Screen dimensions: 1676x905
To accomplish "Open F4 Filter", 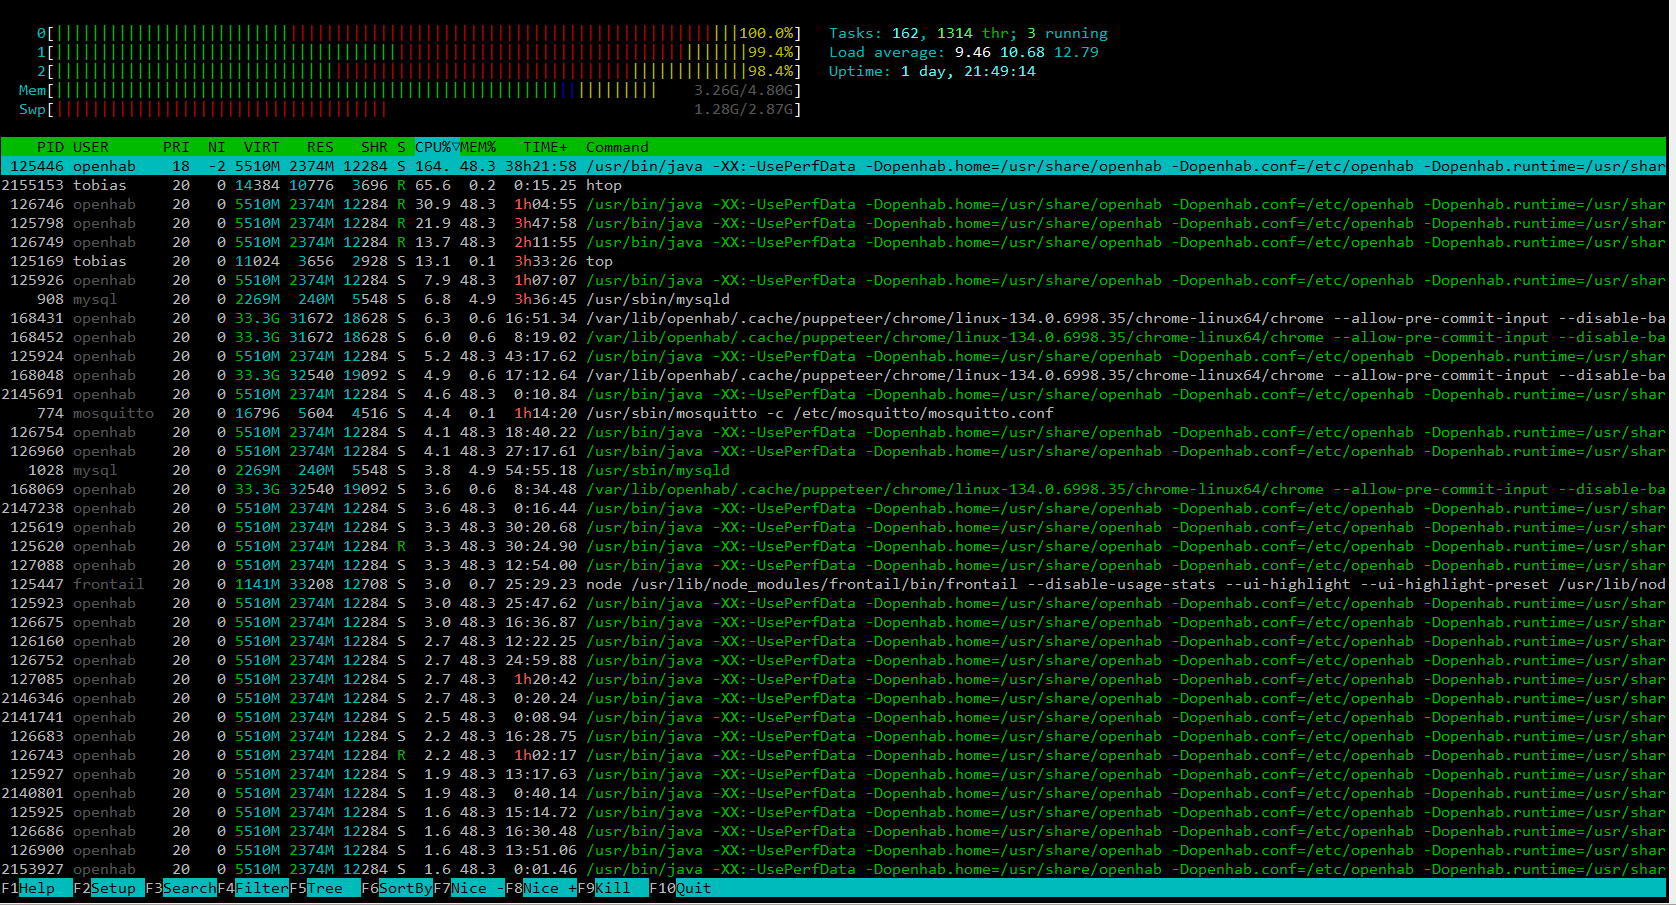I will click(253, 888).
